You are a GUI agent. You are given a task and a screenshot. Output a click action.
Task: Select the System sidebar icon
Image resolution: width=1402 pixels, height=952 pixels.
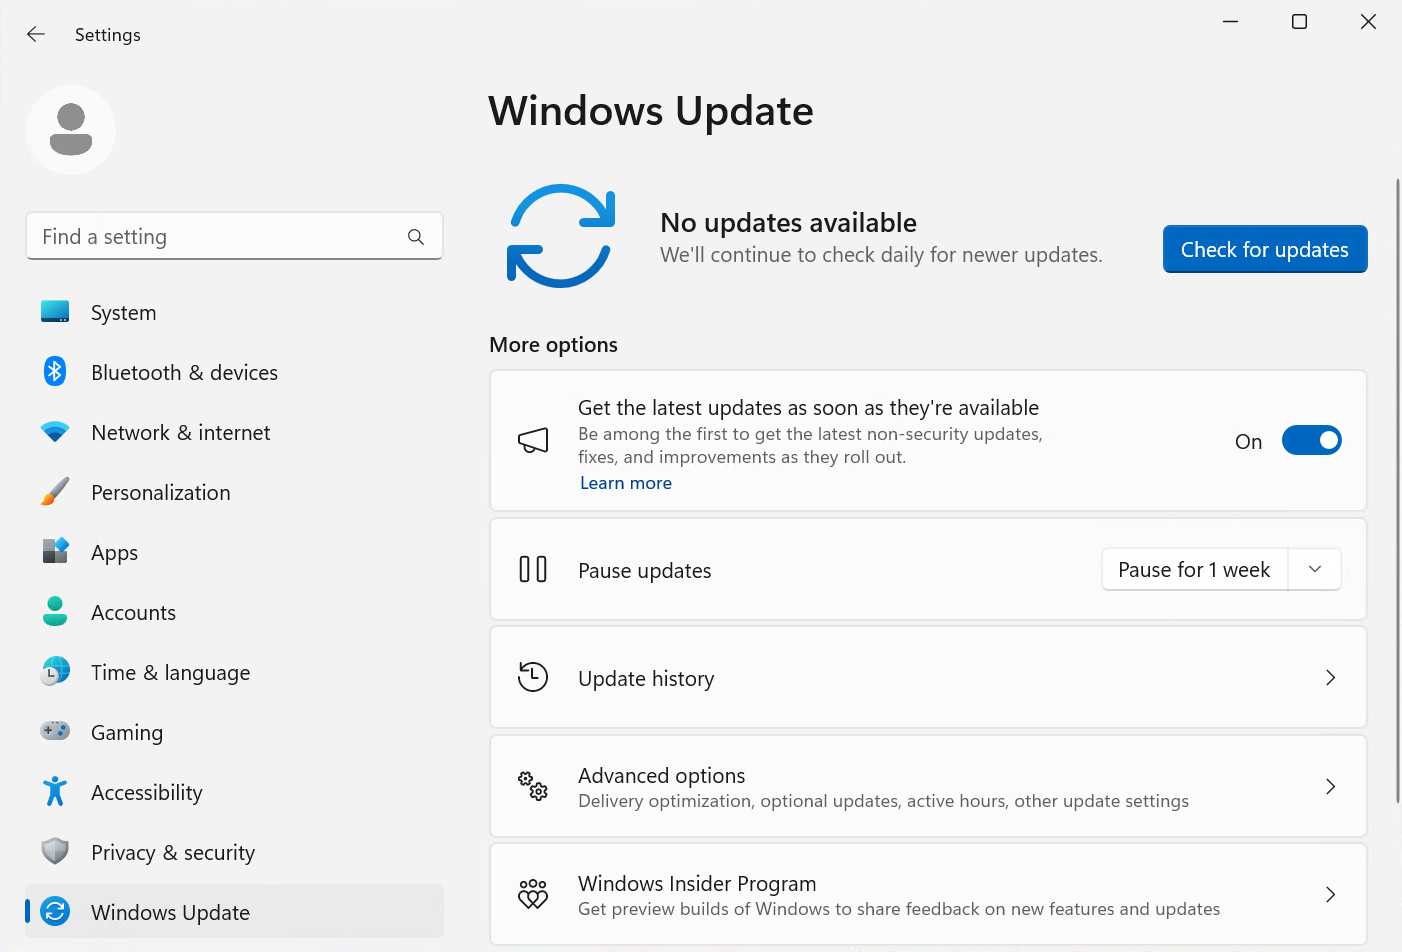[x=54, y=311]
